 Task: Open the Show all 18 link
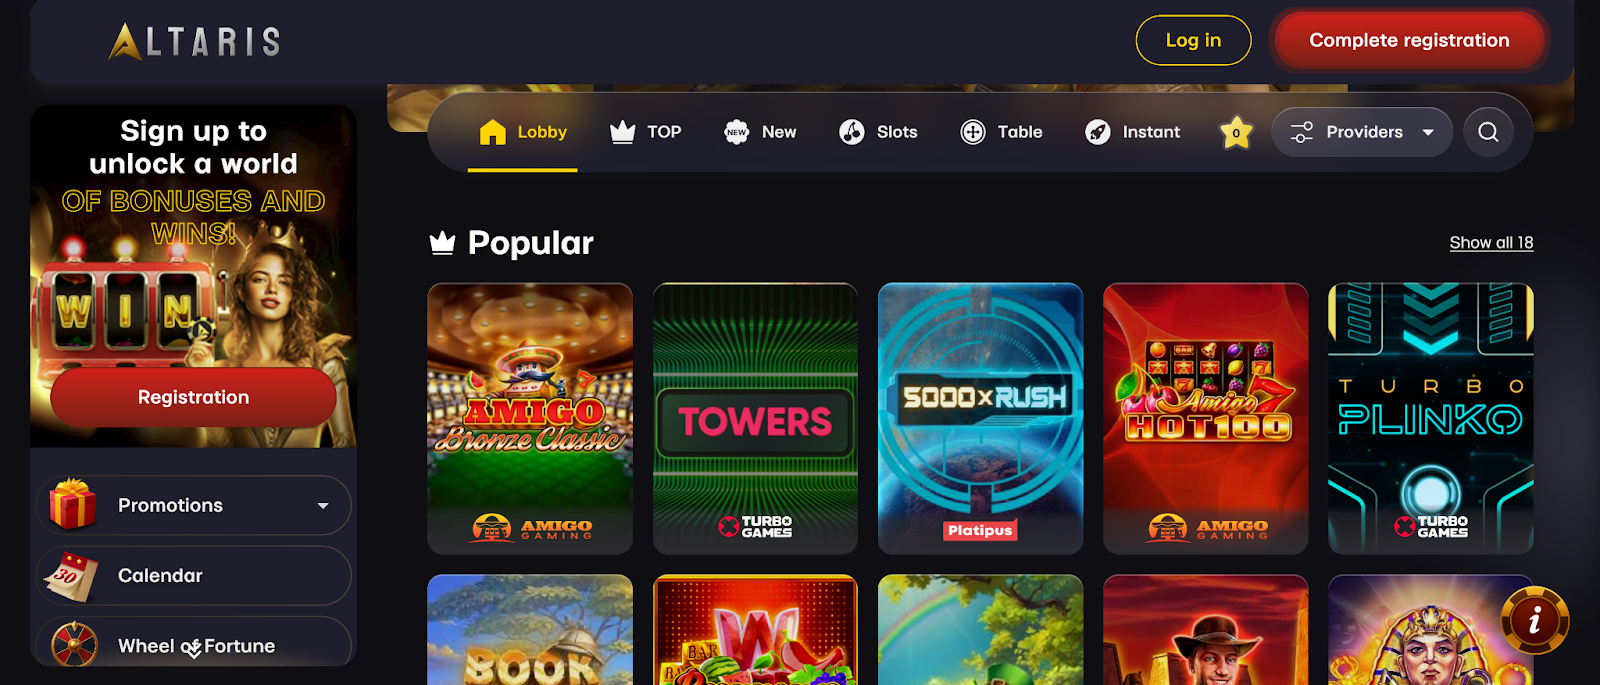1491,243
